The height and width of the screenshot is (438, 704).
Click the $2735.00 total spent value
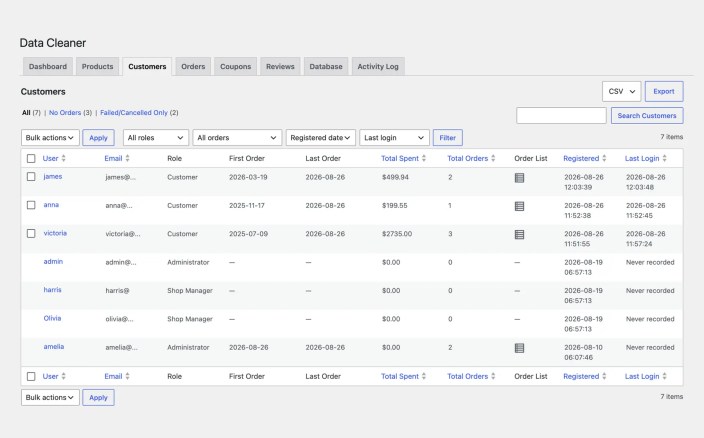point(397,234)
